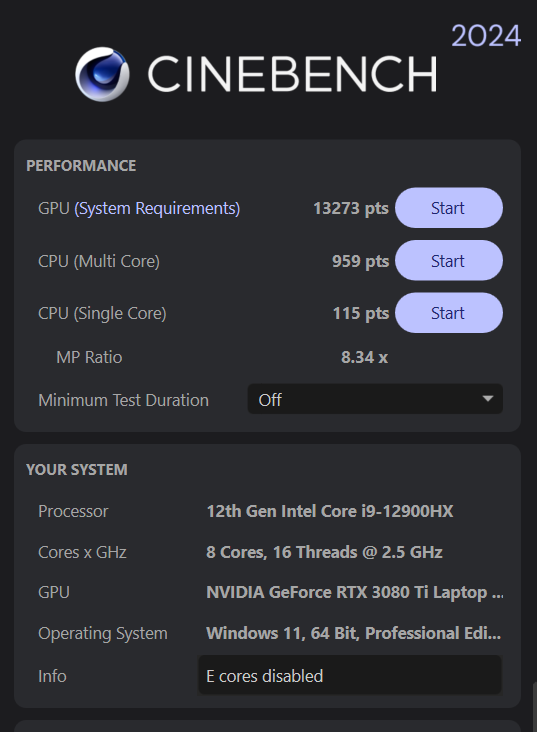Click the truncated GPU name RTX 3080 Ti
This screenshot has width=537, height=732.
(x=355, y=592)
